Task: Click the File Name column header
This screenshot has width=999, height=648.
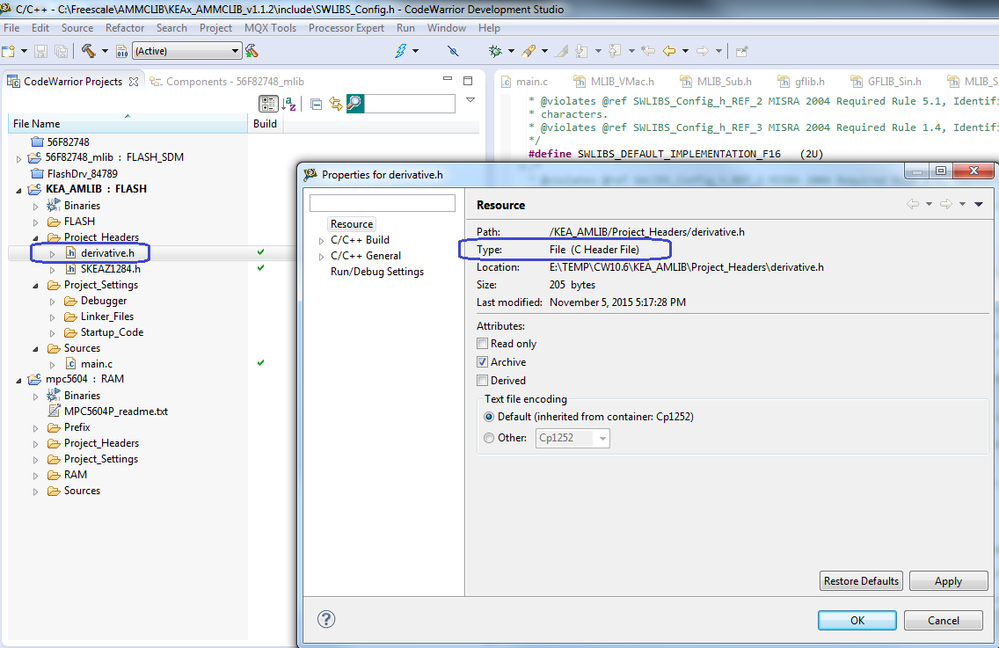Action: [x=127, y=124]
